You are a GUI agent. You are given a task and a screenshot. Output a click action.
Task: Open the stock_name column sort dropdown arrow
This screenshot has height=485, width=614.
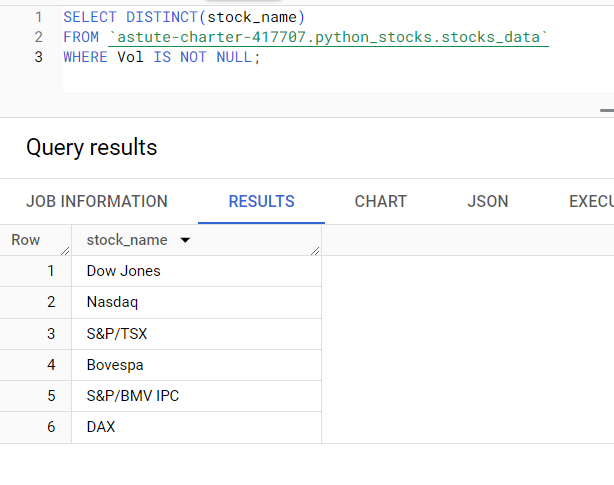coord(185,240)
